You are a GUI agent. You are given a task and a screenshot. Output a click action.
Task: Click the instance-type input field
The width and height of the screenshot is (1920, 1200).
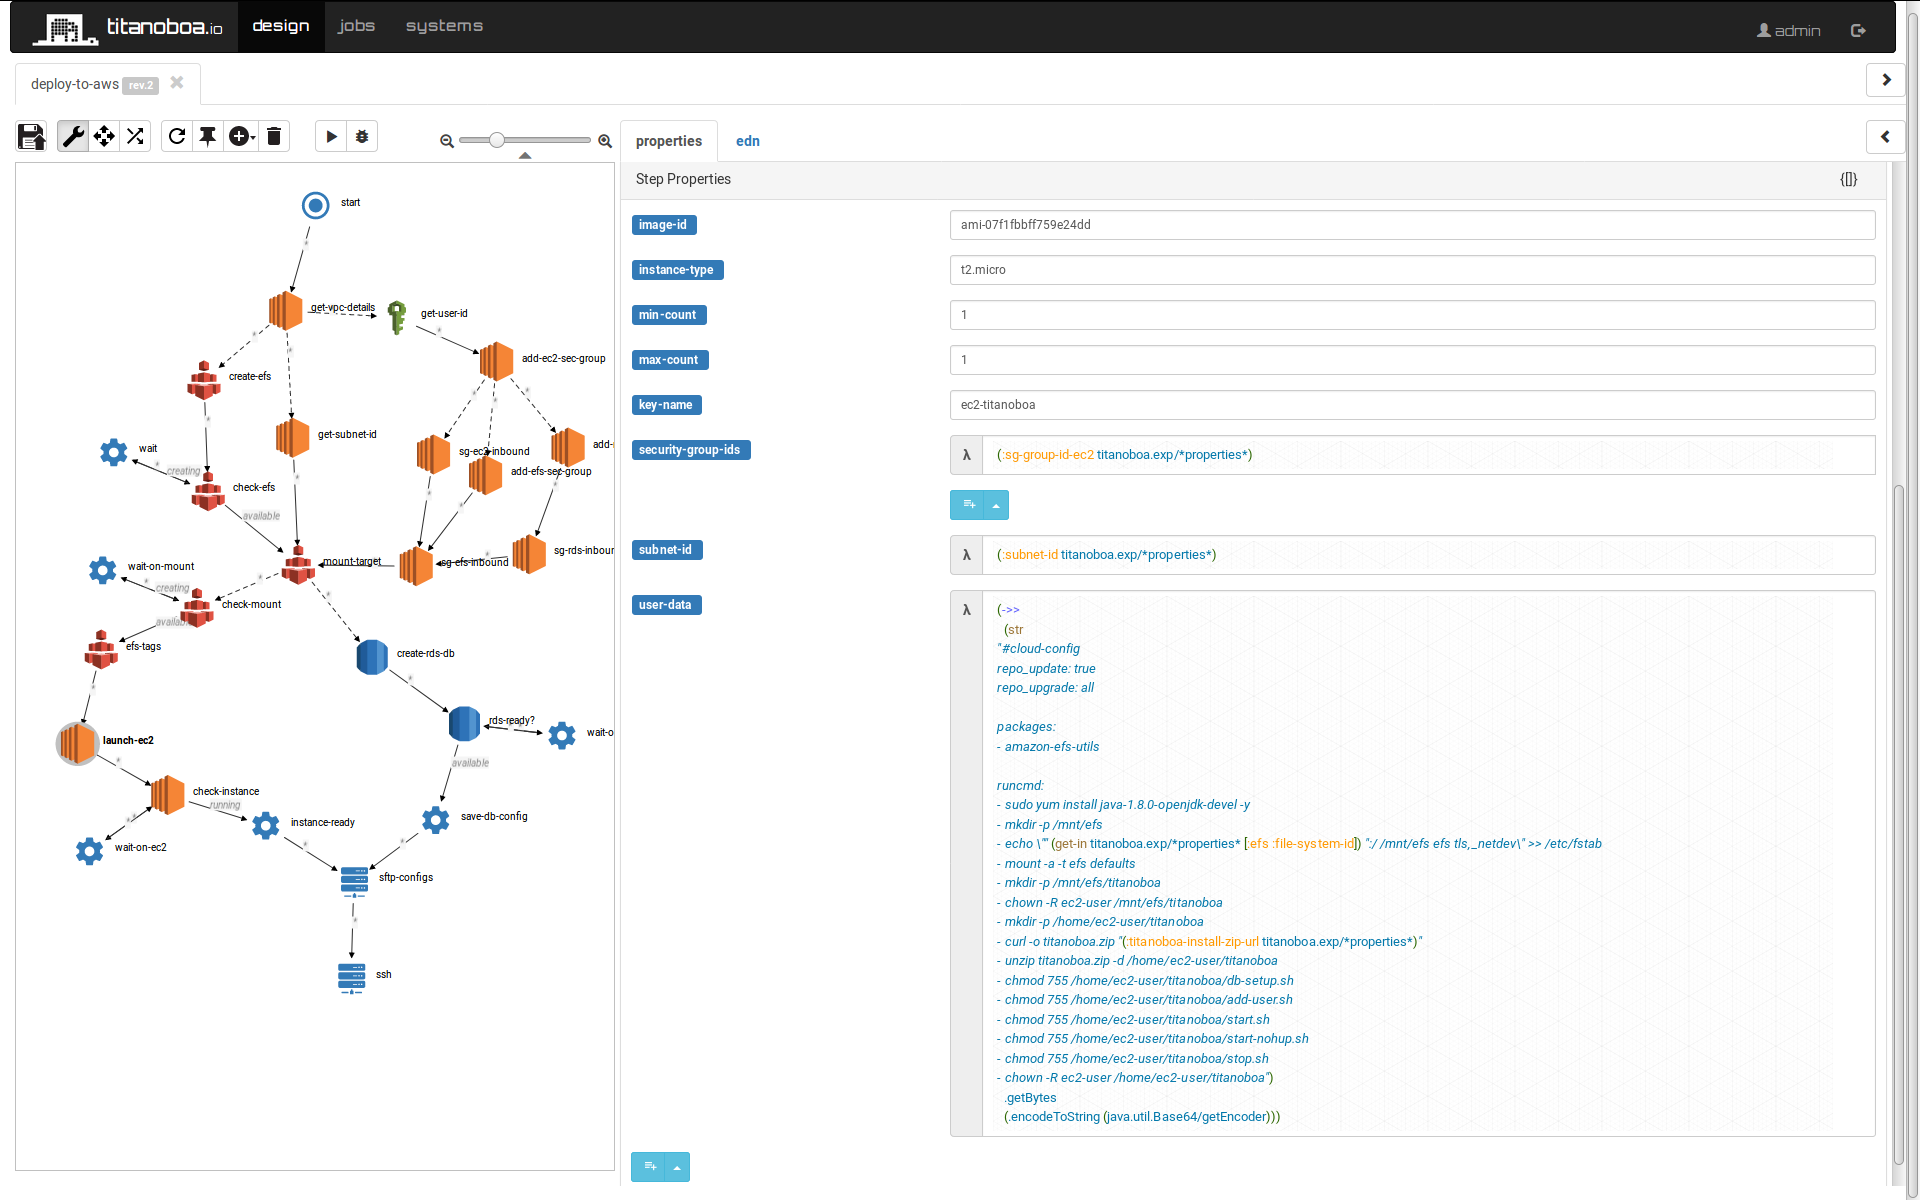click(1411, 270)
